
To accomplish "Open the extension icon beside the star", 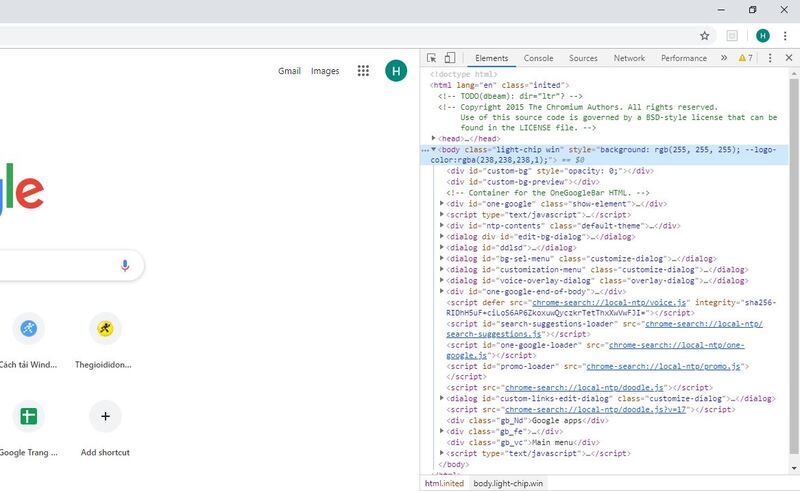I will pos(732,36).
